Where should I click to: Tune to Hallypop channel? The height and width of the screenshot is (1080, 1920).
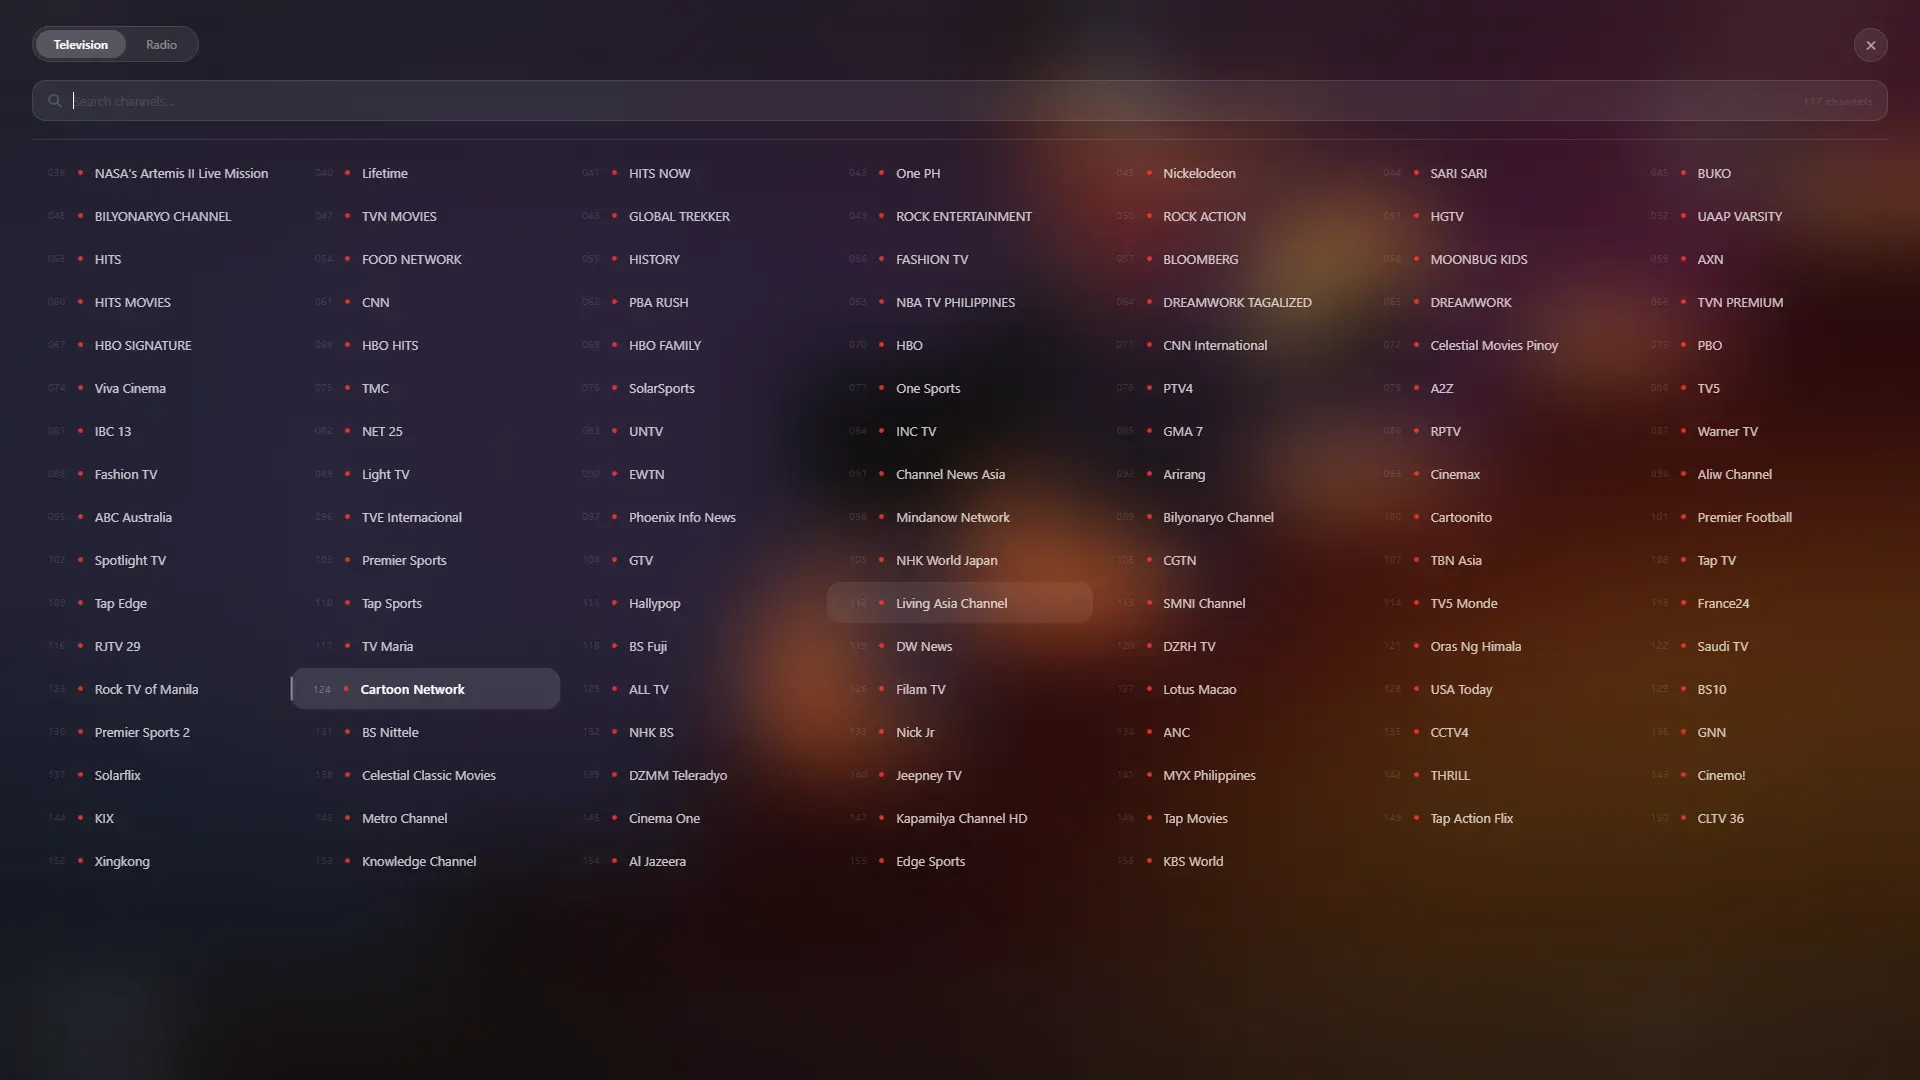(x=692, y=603)
